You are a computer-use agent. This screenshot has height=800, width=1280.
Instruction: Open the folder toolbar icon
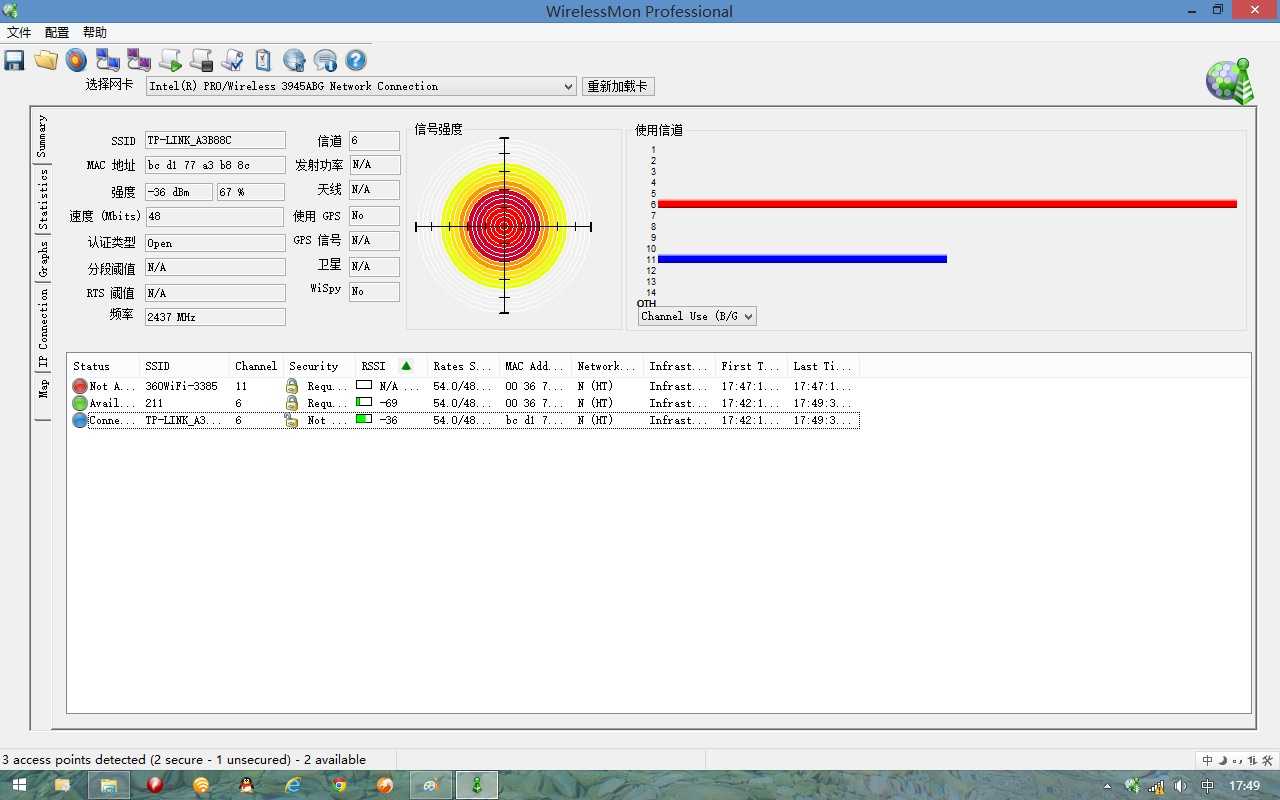click(x=45, y=60)
